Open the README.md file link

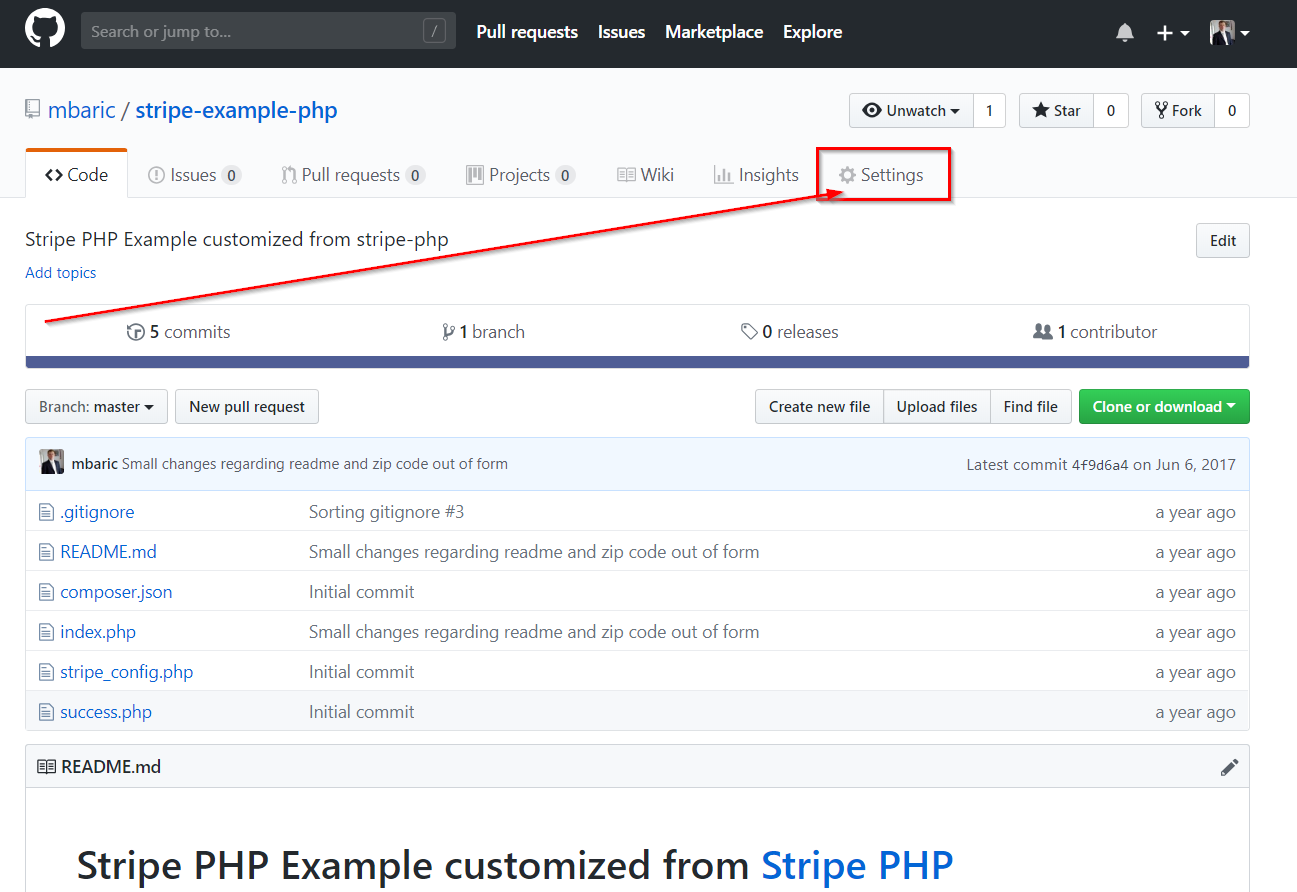point(108,552)
